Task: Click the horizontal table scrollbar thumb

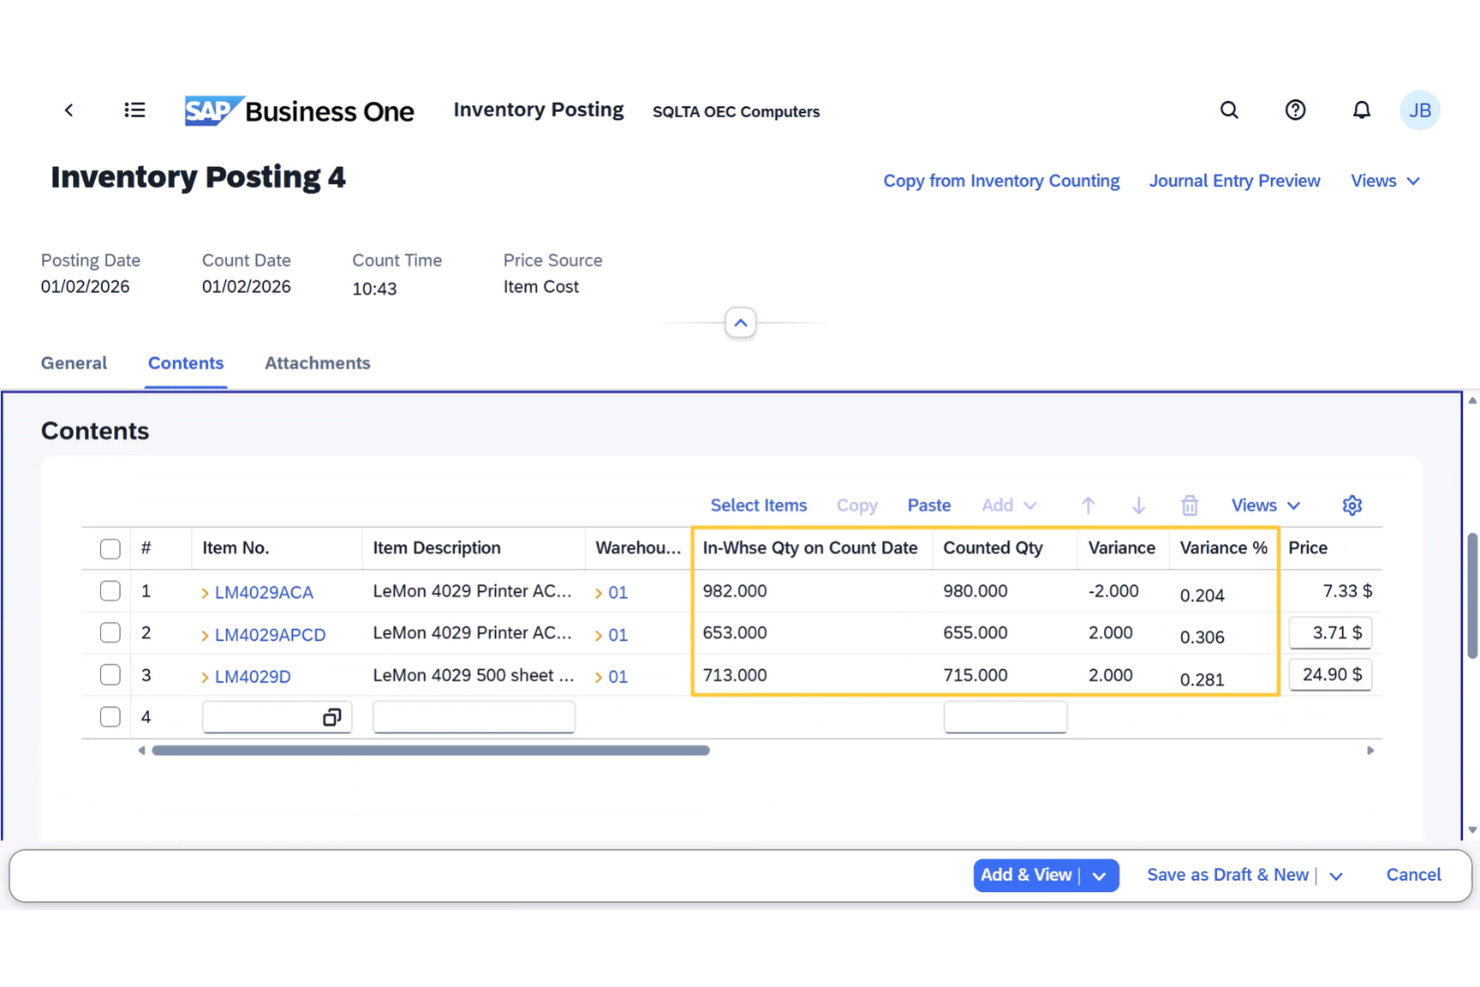Action: [430, 750]
